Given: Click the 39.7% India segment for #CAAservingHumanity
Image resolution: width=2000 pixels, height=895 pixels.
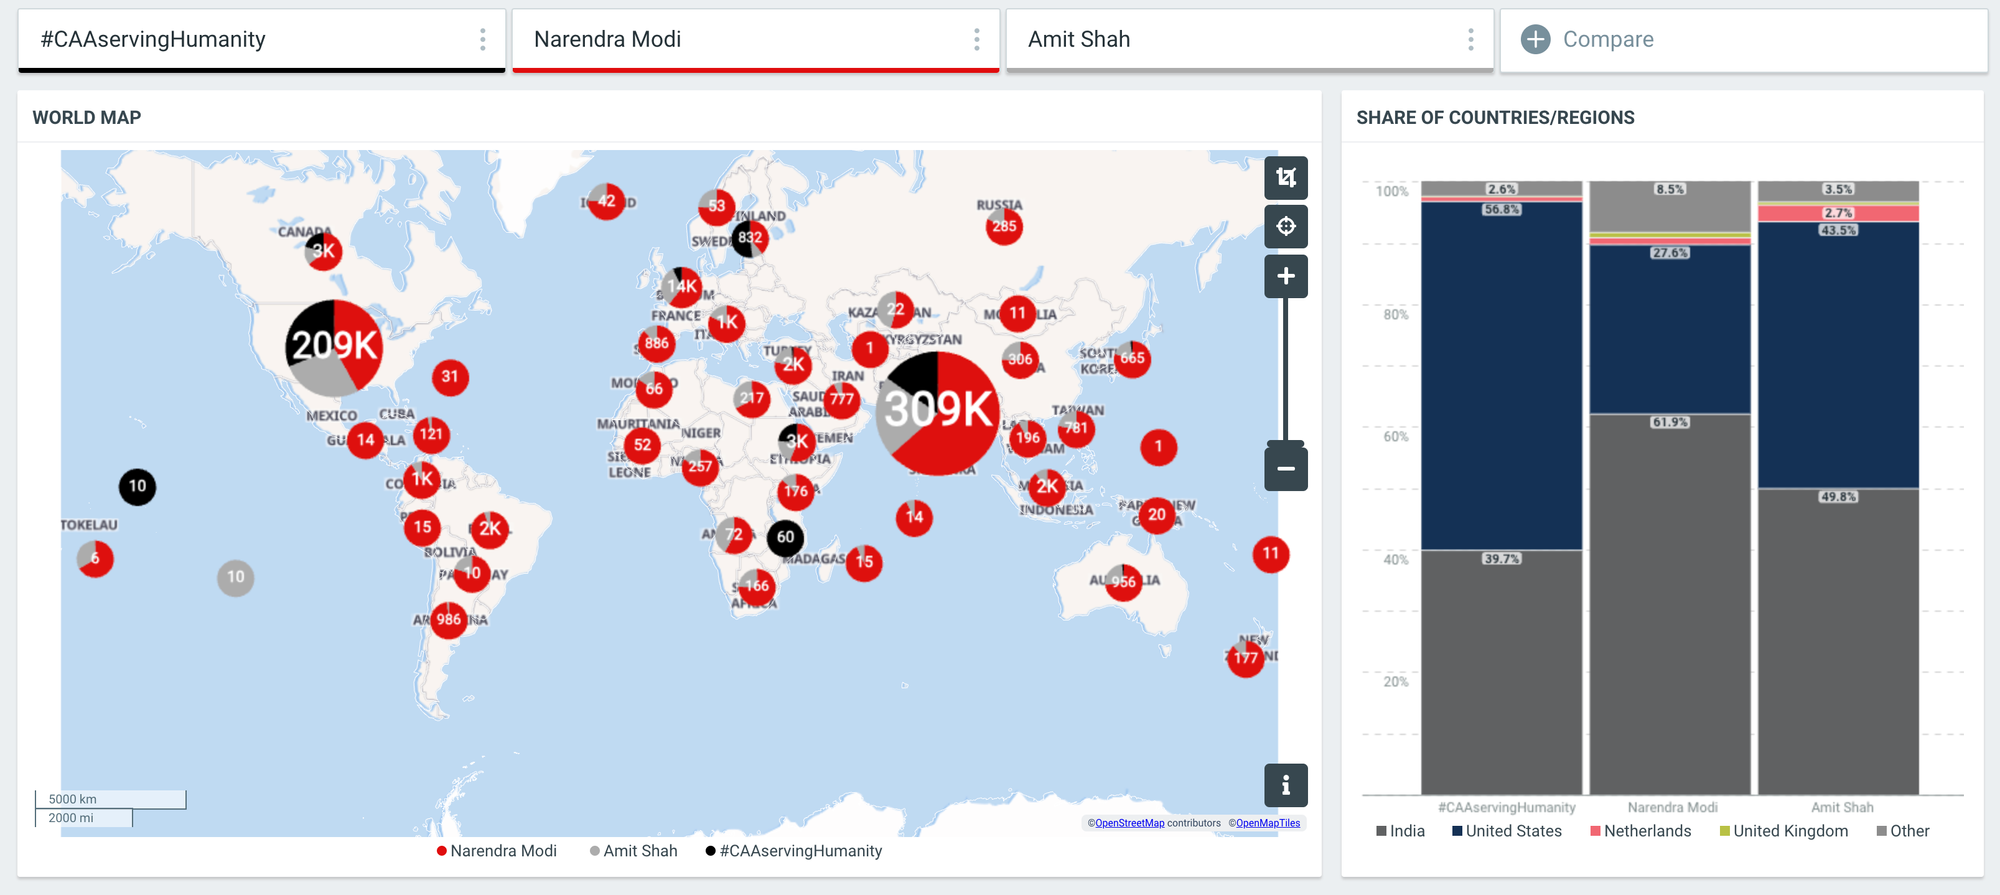Looking at the screenshot, I should coord(1501,672).
